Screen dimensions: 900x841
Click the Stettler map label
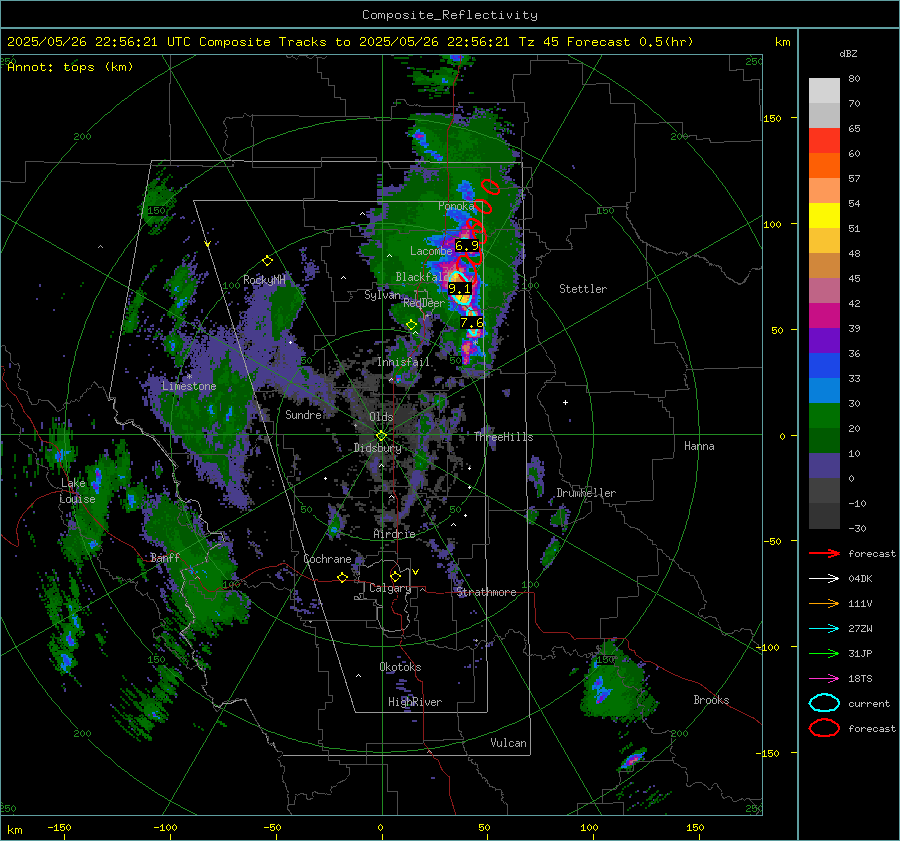[583, 289]
